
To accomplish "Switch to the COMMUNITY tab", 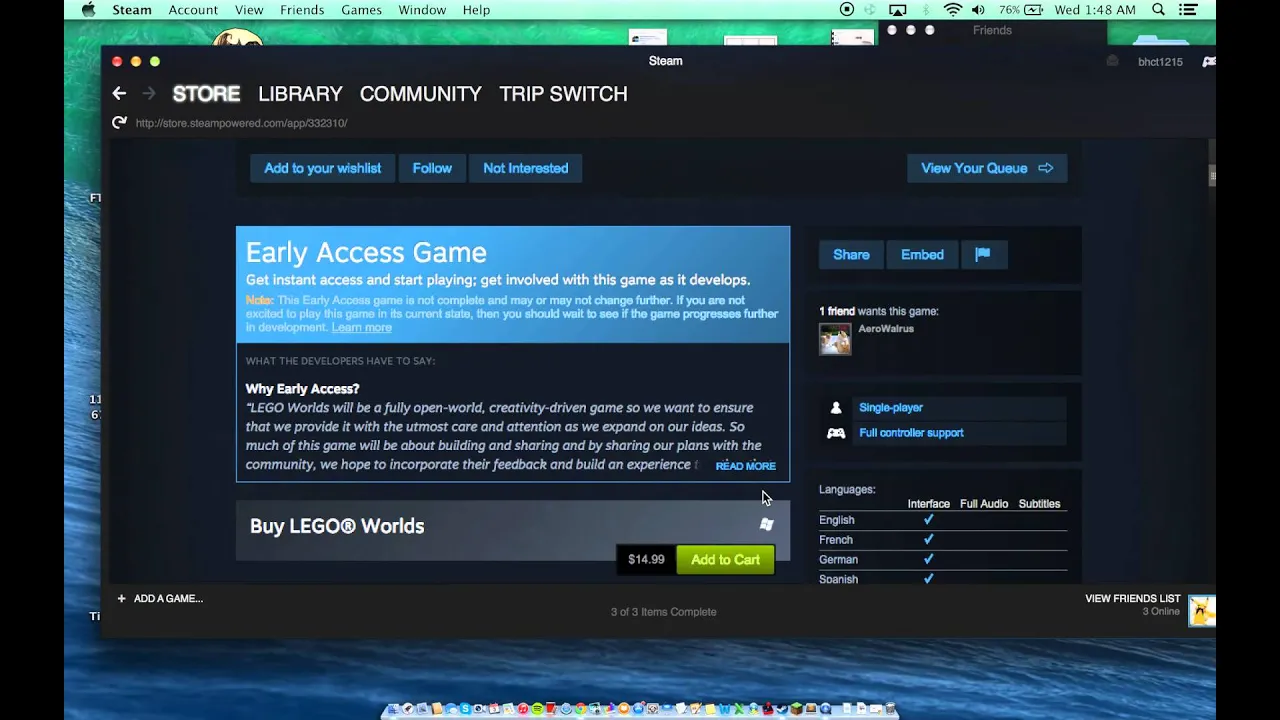I will coord(420,94).
